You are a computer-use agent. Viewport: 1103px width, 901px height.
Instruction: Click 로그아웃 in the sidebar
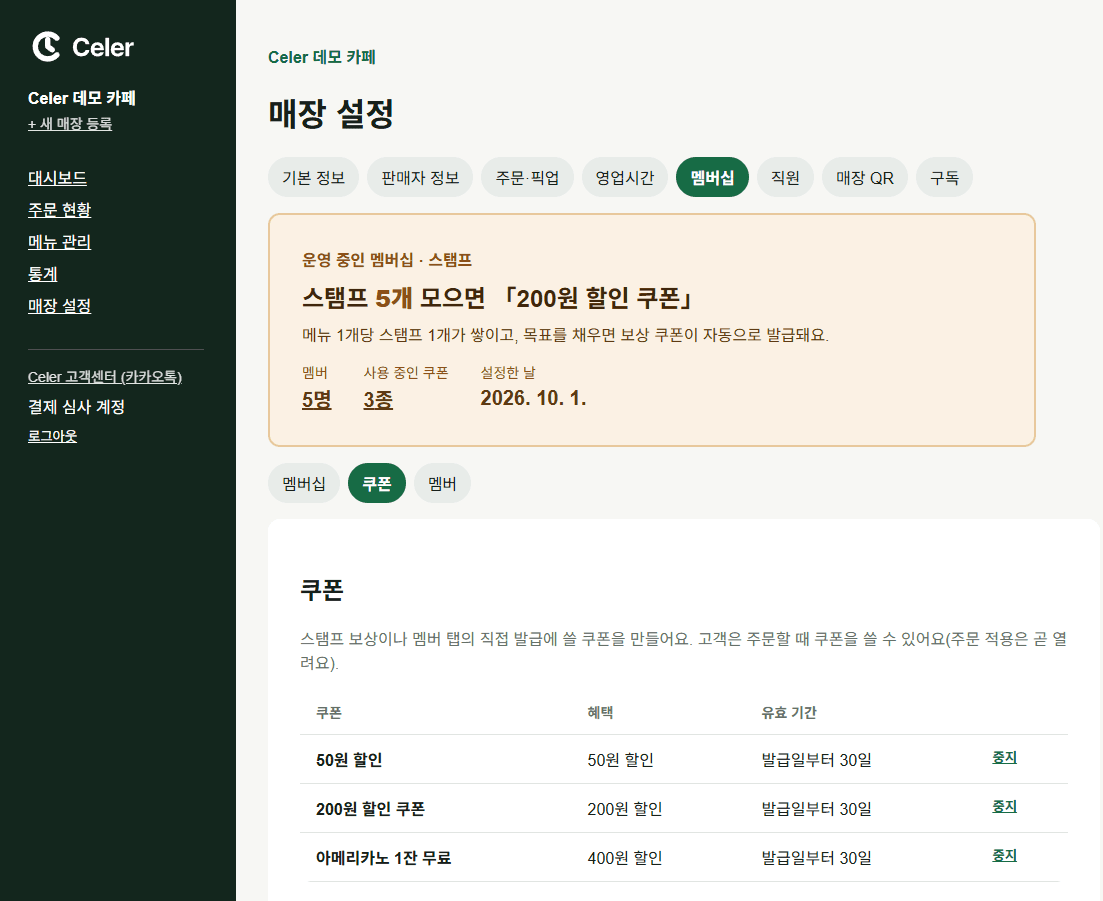pos(52,436)
